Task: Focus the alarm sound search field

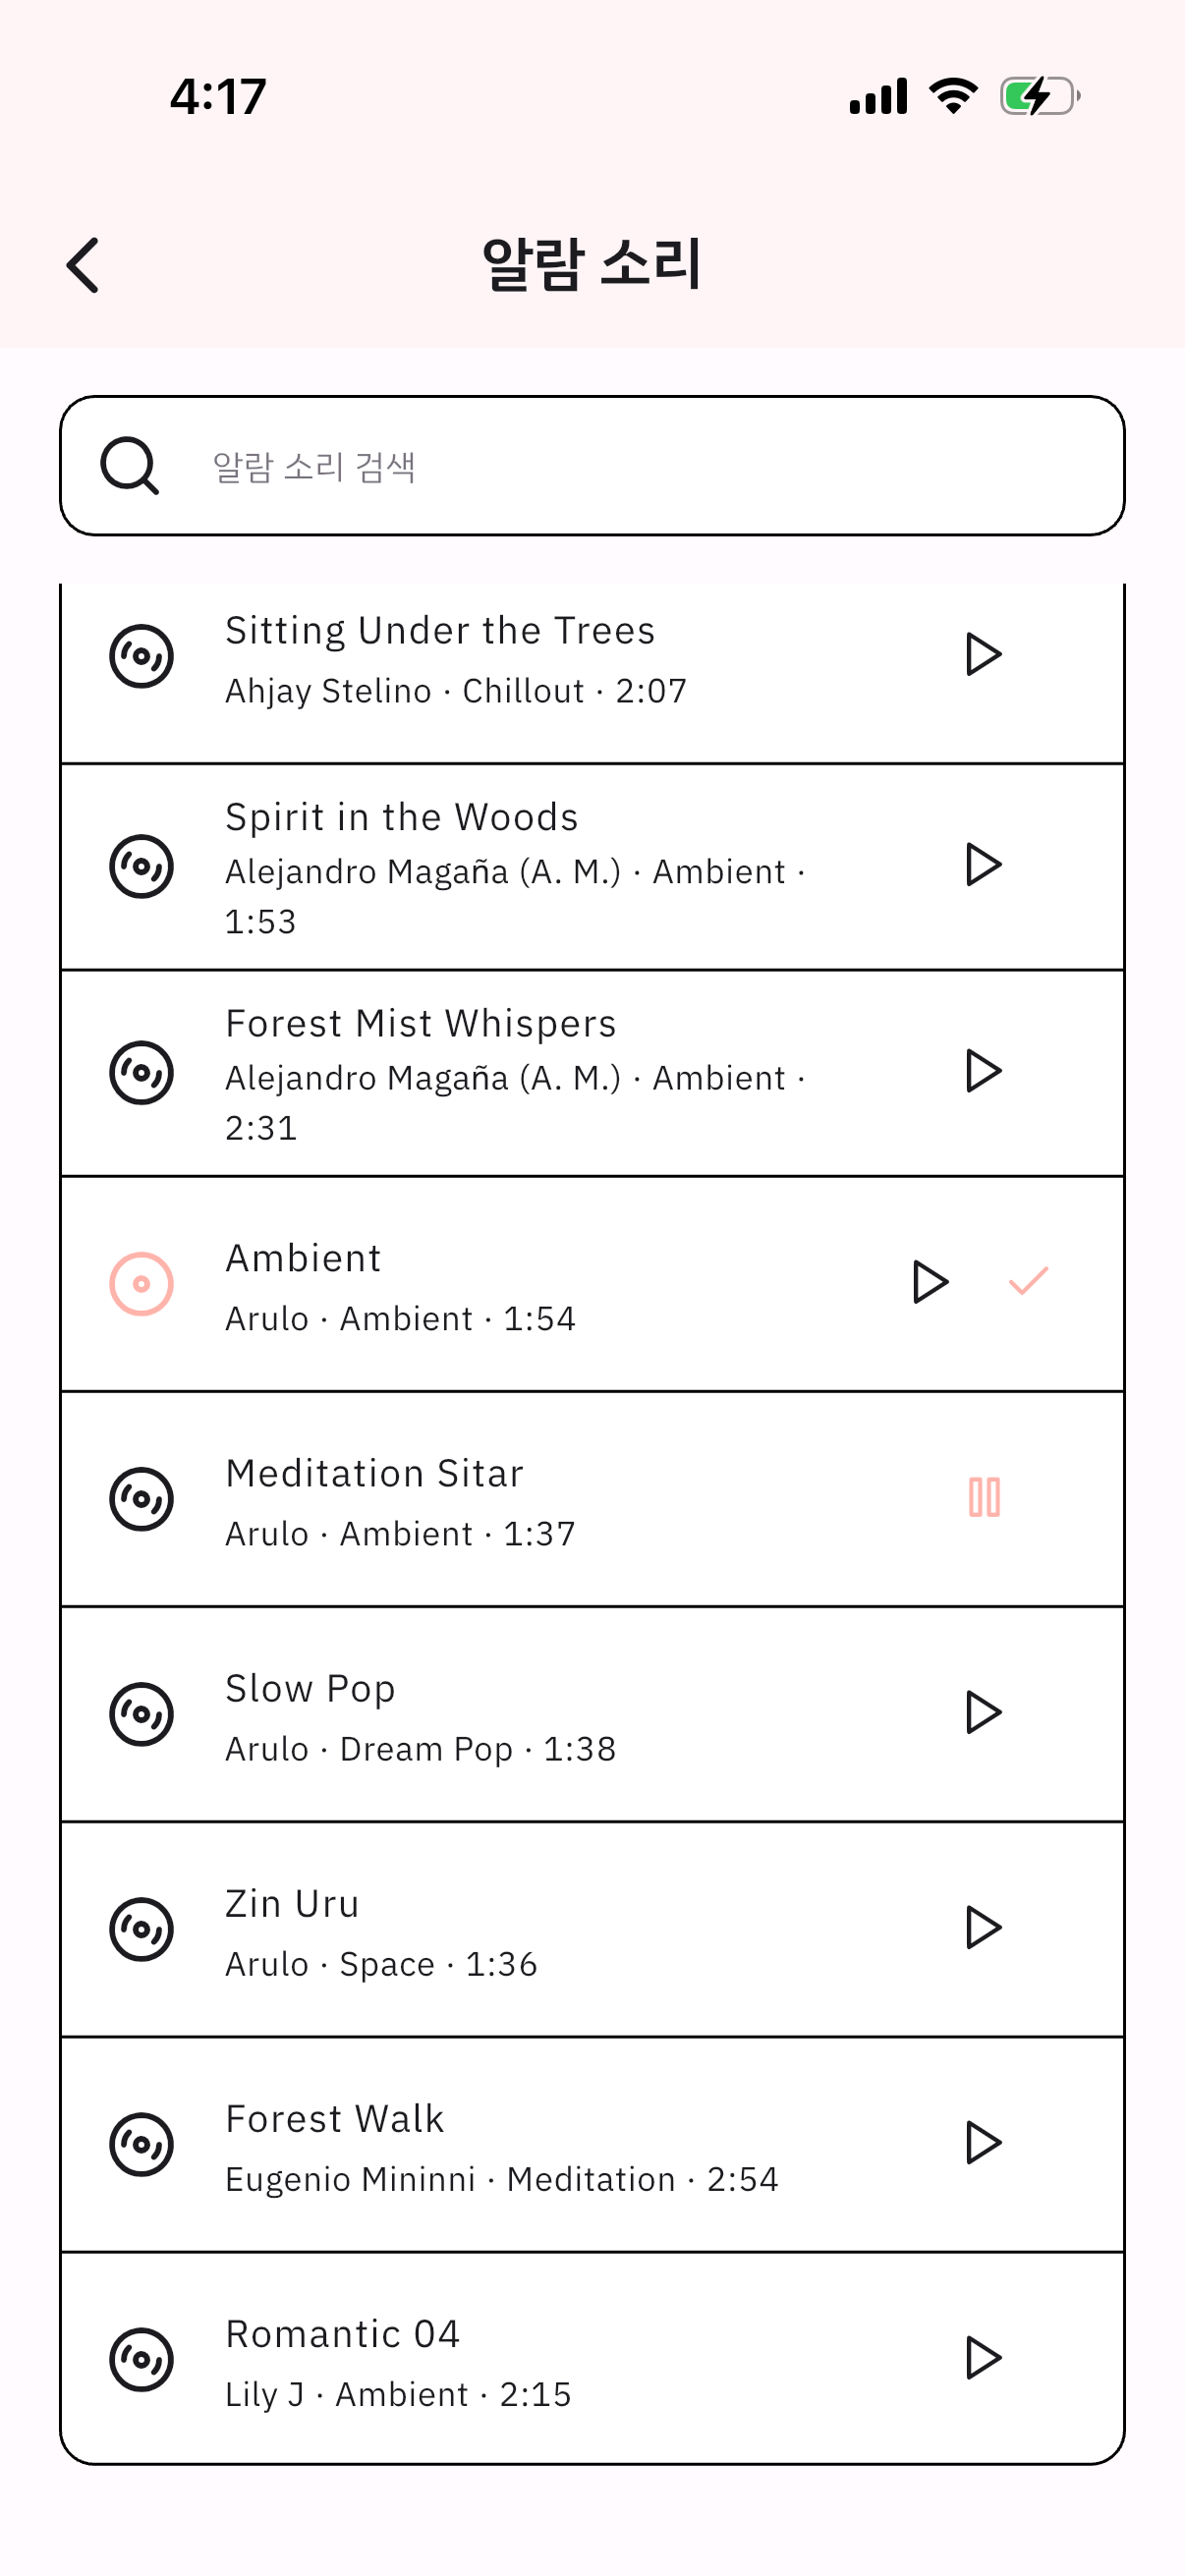Action: click(640, 466)
